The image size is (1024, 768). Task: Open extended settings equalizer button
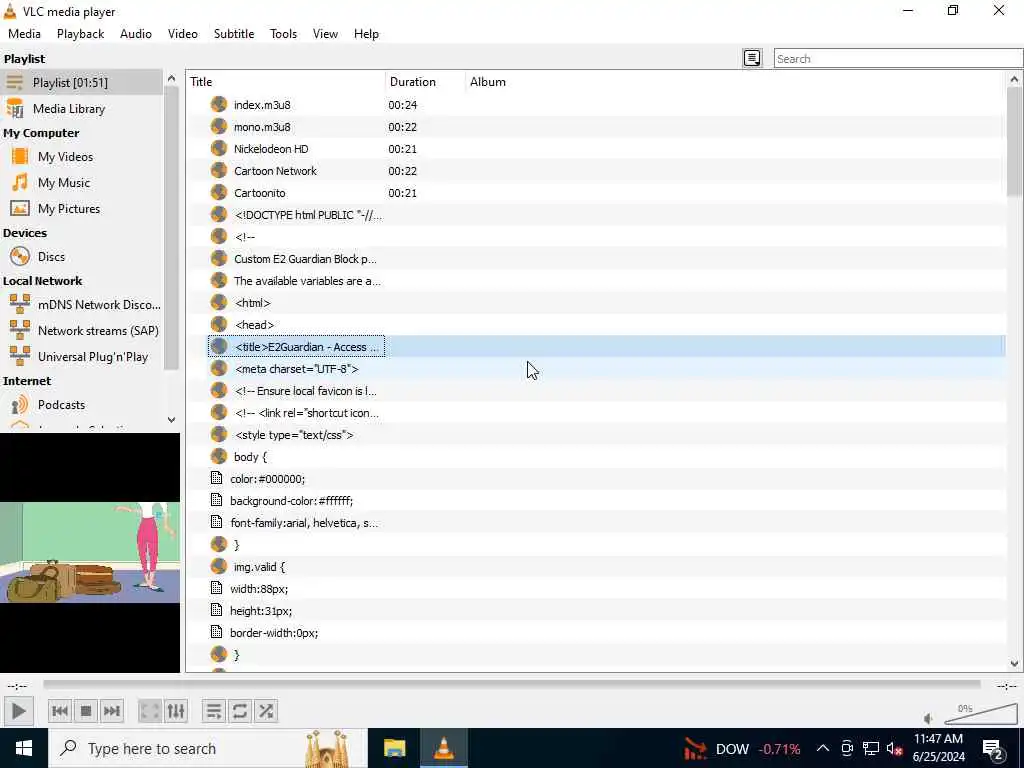coord(176,711)
